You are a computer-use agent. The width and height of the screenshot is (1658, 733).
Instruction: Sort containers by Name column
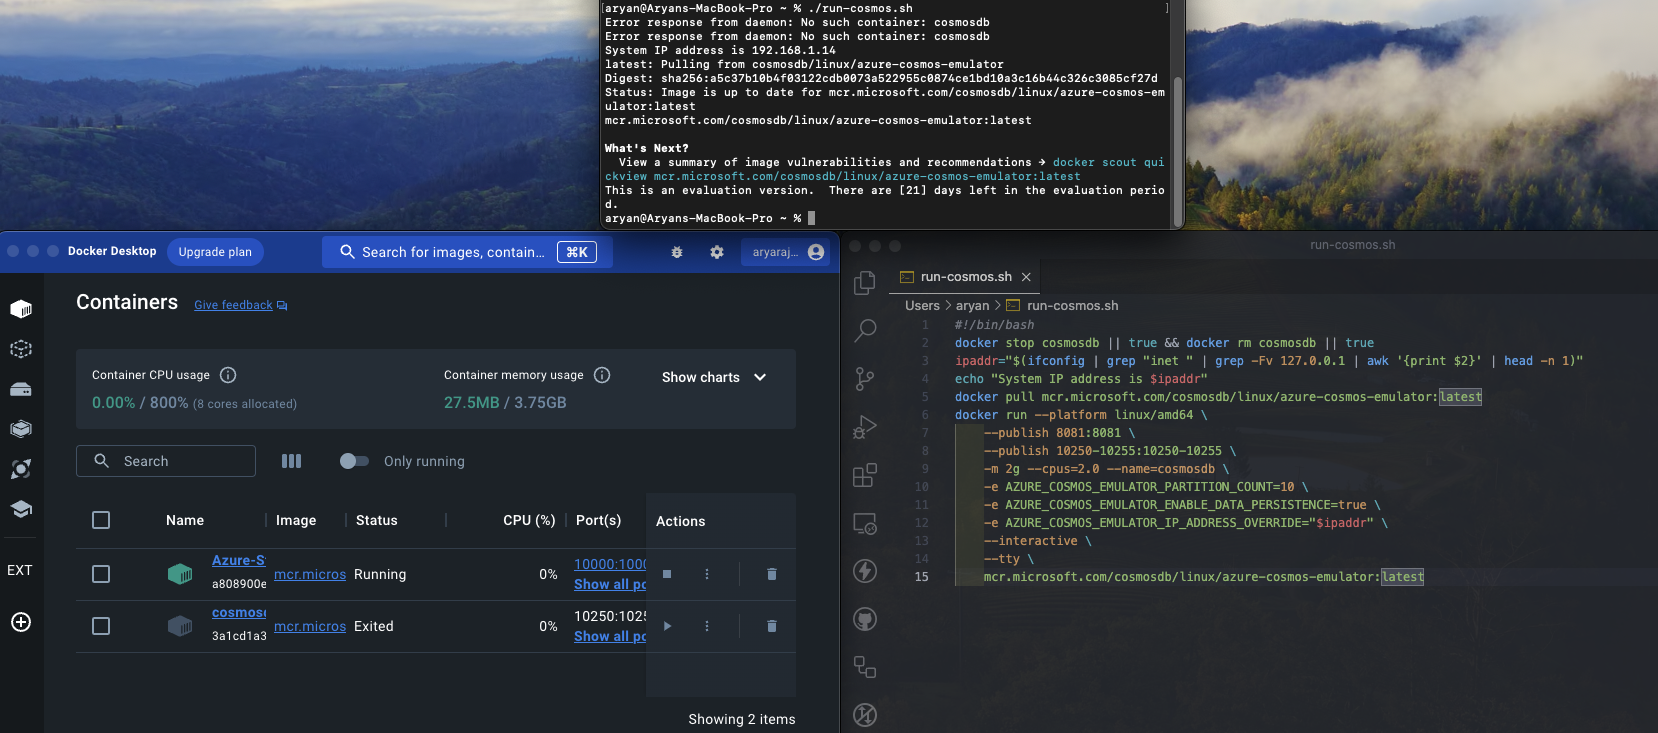pyautogui.click(x=185, y=520)
